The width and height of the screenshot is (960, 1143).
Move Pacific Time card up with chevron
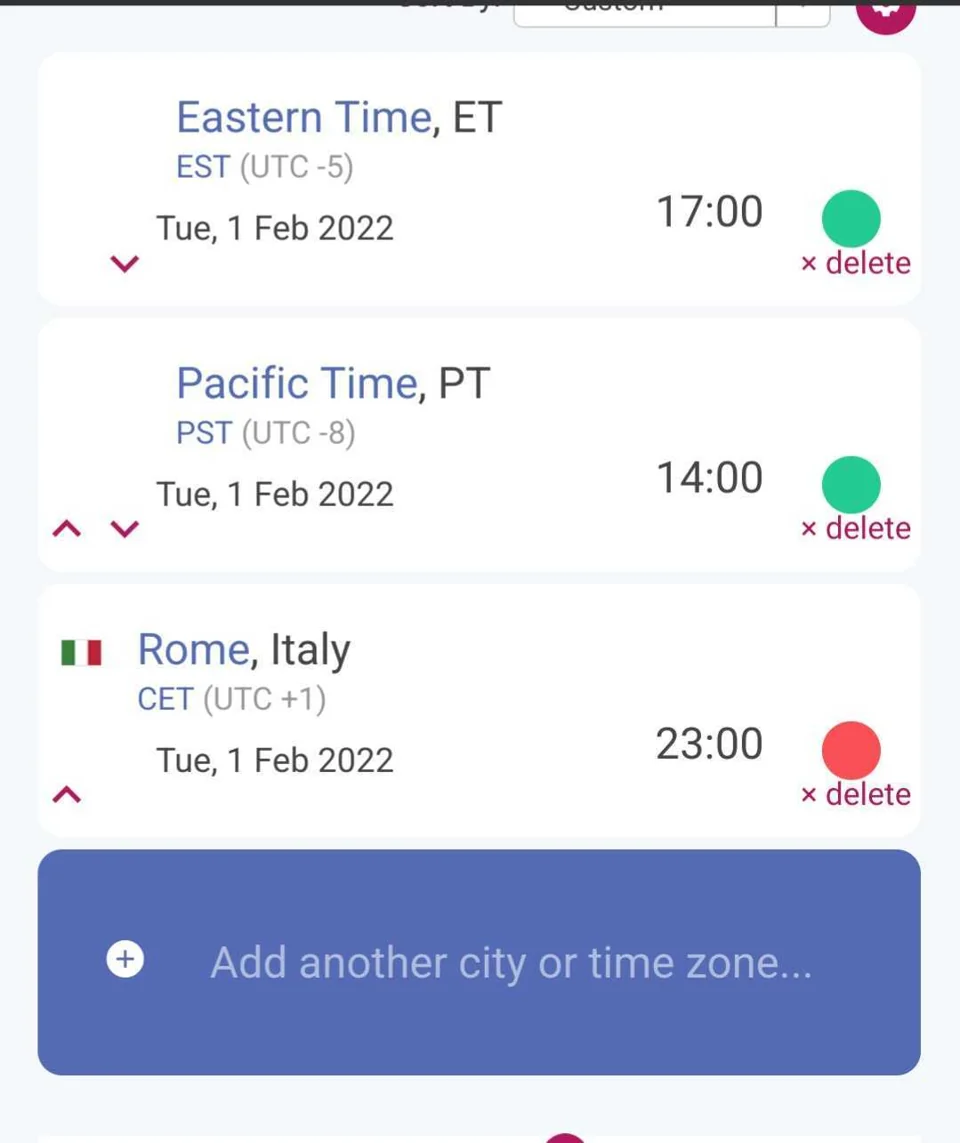pyautogui.click(x=67, y=528)
